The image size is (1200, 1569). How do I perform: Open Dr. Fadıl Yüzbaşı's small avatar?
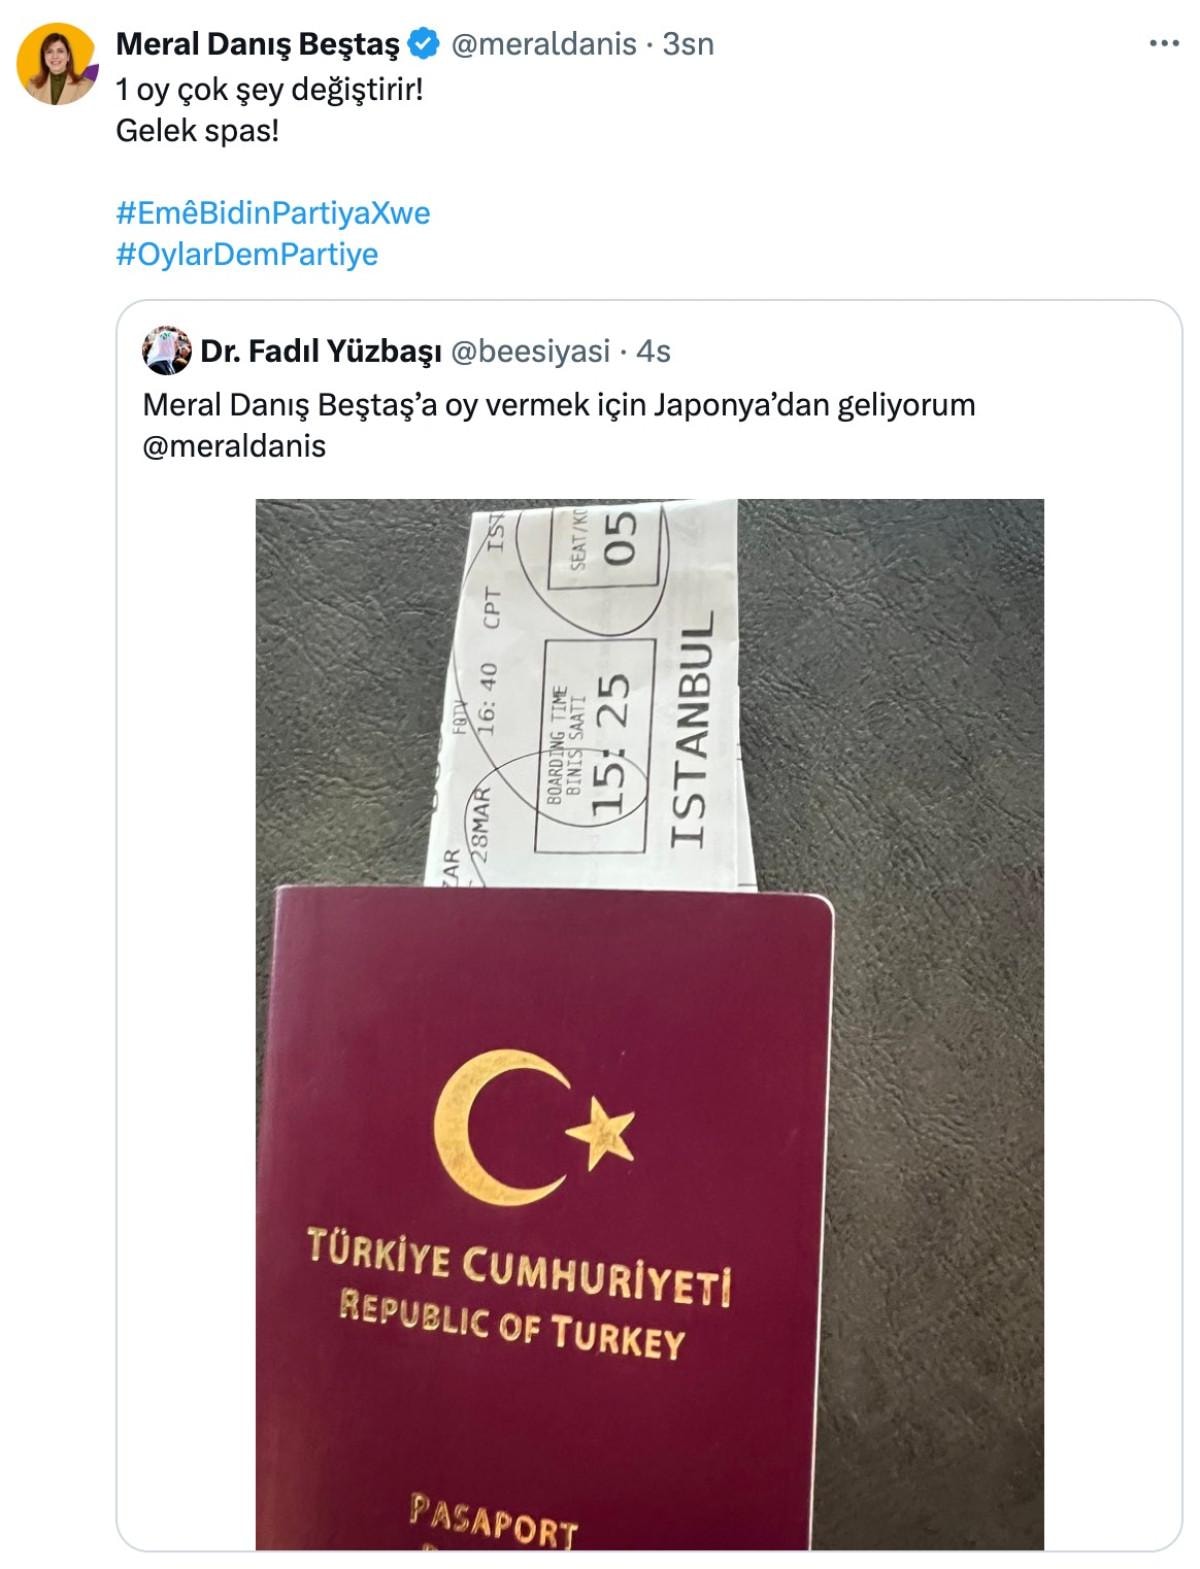point(167,351)
